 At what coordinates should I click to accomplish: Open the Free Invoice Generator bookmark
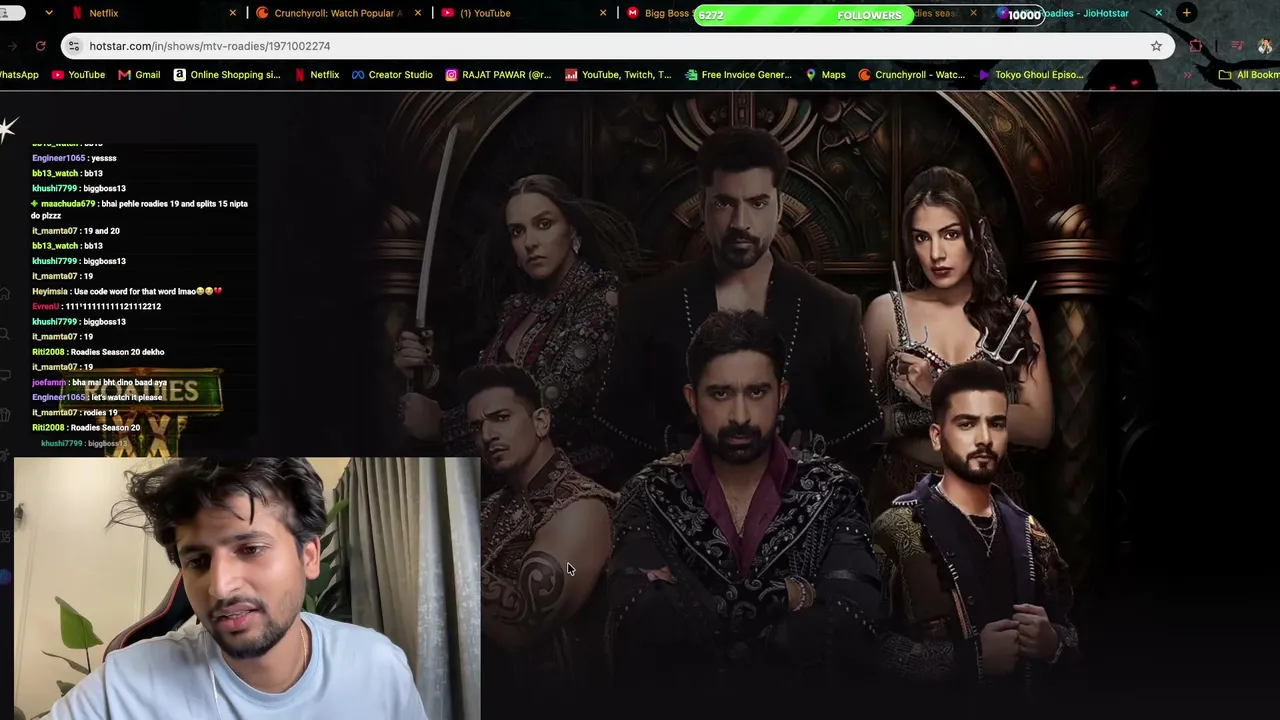tap(738, 75)
